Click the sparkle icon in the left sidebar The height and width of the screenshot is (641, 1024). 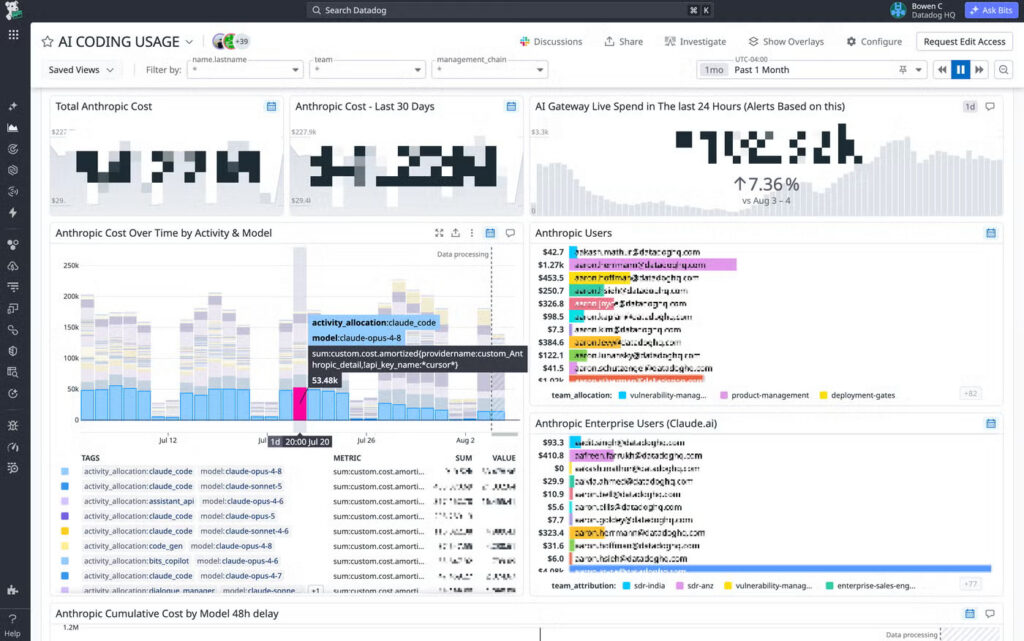pos(12,106)
